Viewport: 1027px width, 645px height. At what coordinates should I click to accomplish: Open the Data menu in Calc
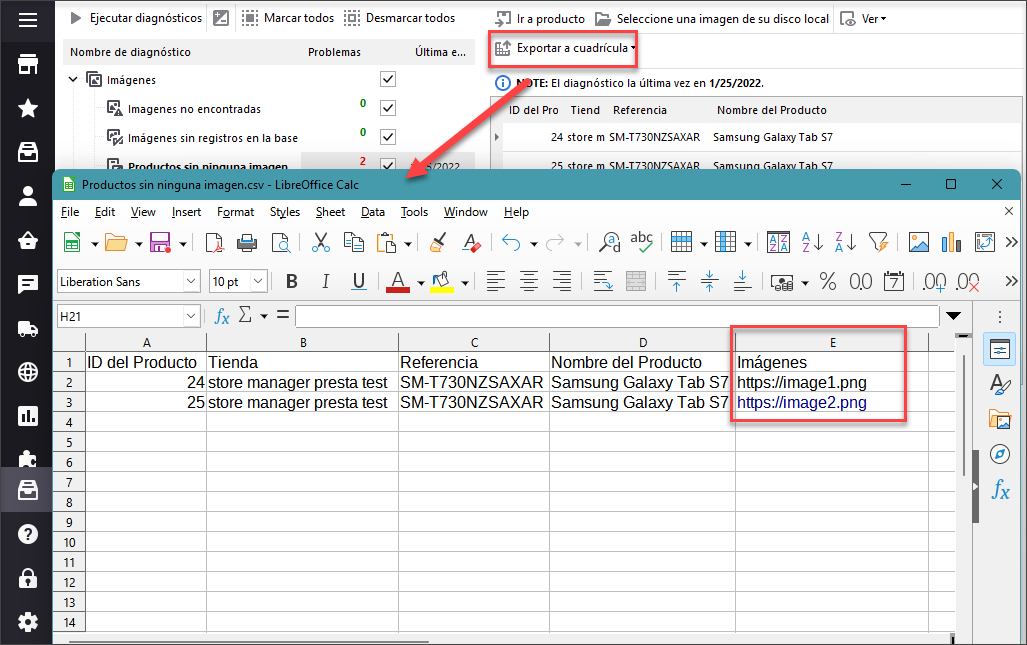click(x=373, y=212)
